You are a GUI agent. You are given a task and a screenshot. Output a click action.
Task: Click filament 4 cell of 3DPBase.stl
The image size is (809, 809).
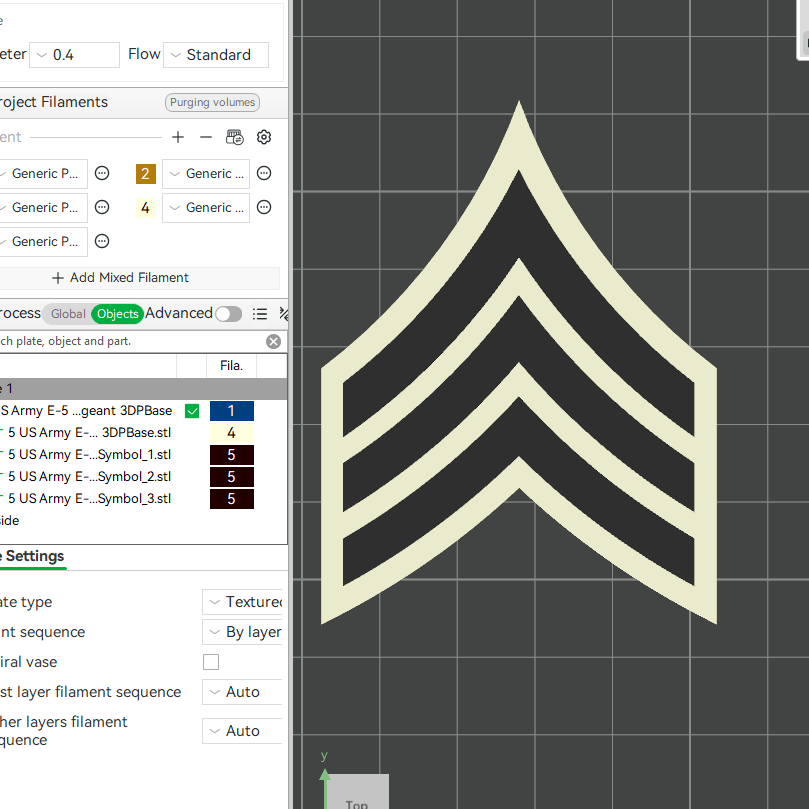(x=232, y=433)
